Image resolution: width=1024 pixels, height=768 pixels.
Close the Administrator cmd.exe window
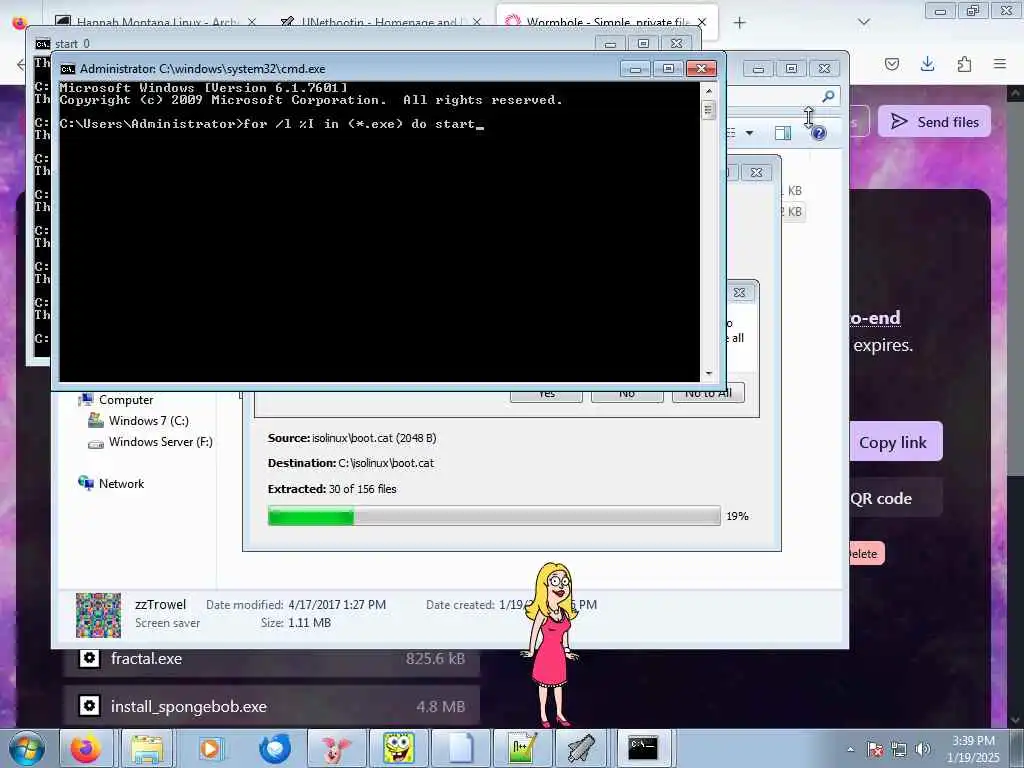point(701,69)
